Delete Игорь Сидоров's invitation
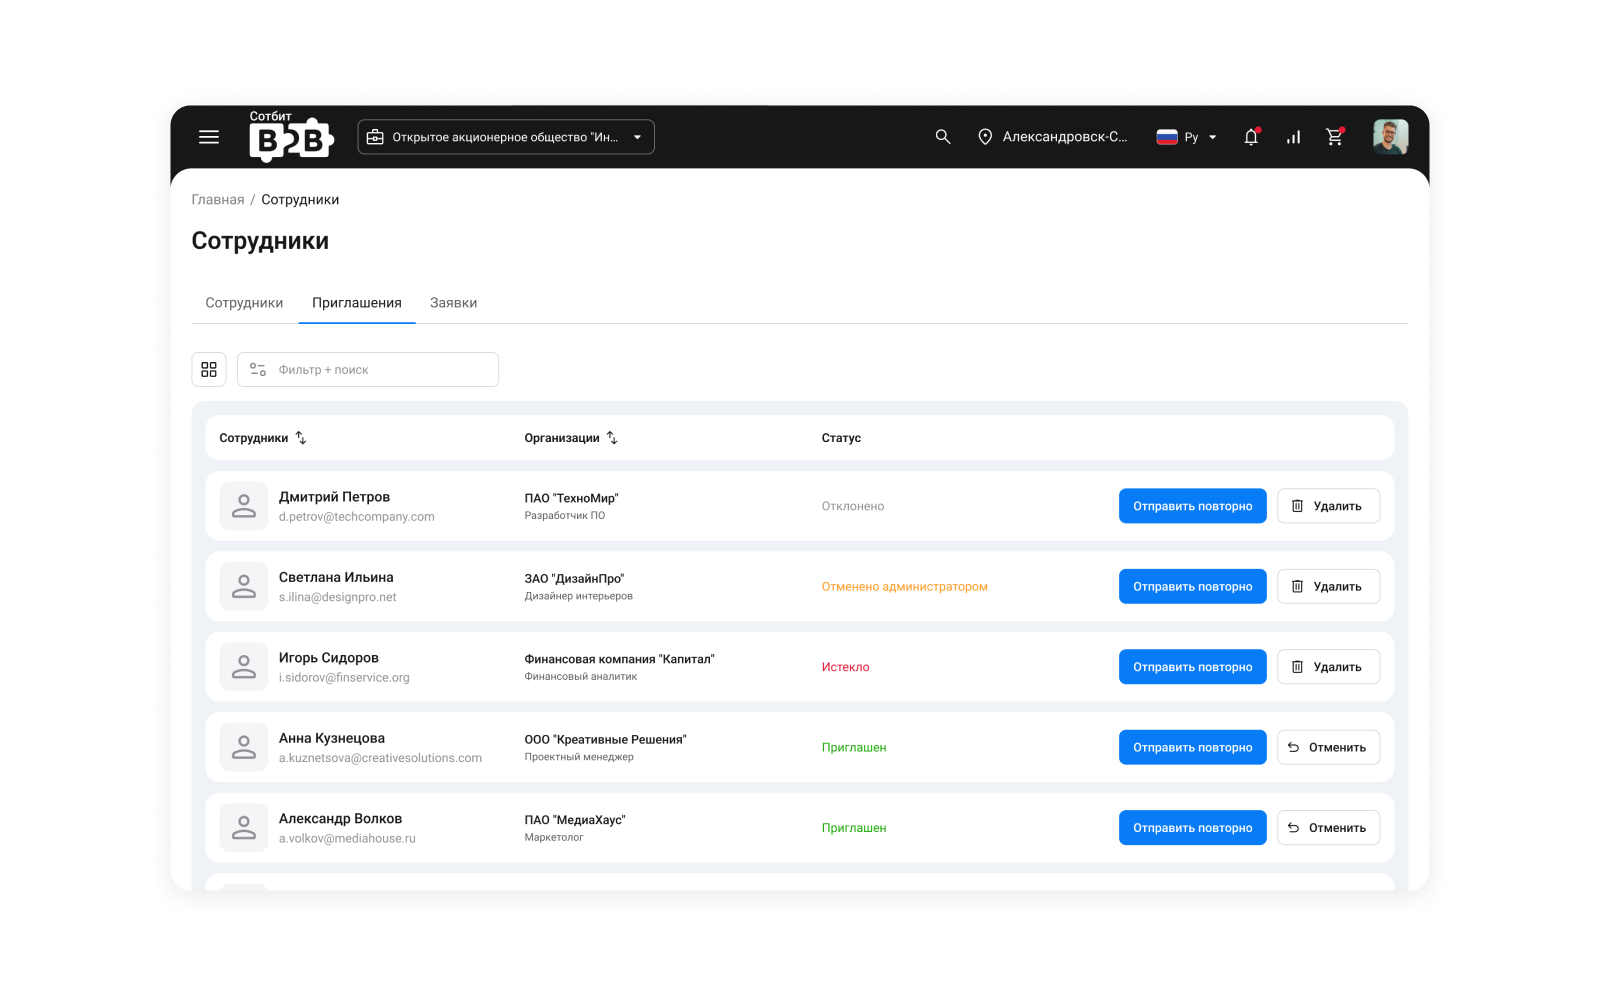Image resolution: width=1600 pixels, height=996 pixels. tap(1328, 667)
